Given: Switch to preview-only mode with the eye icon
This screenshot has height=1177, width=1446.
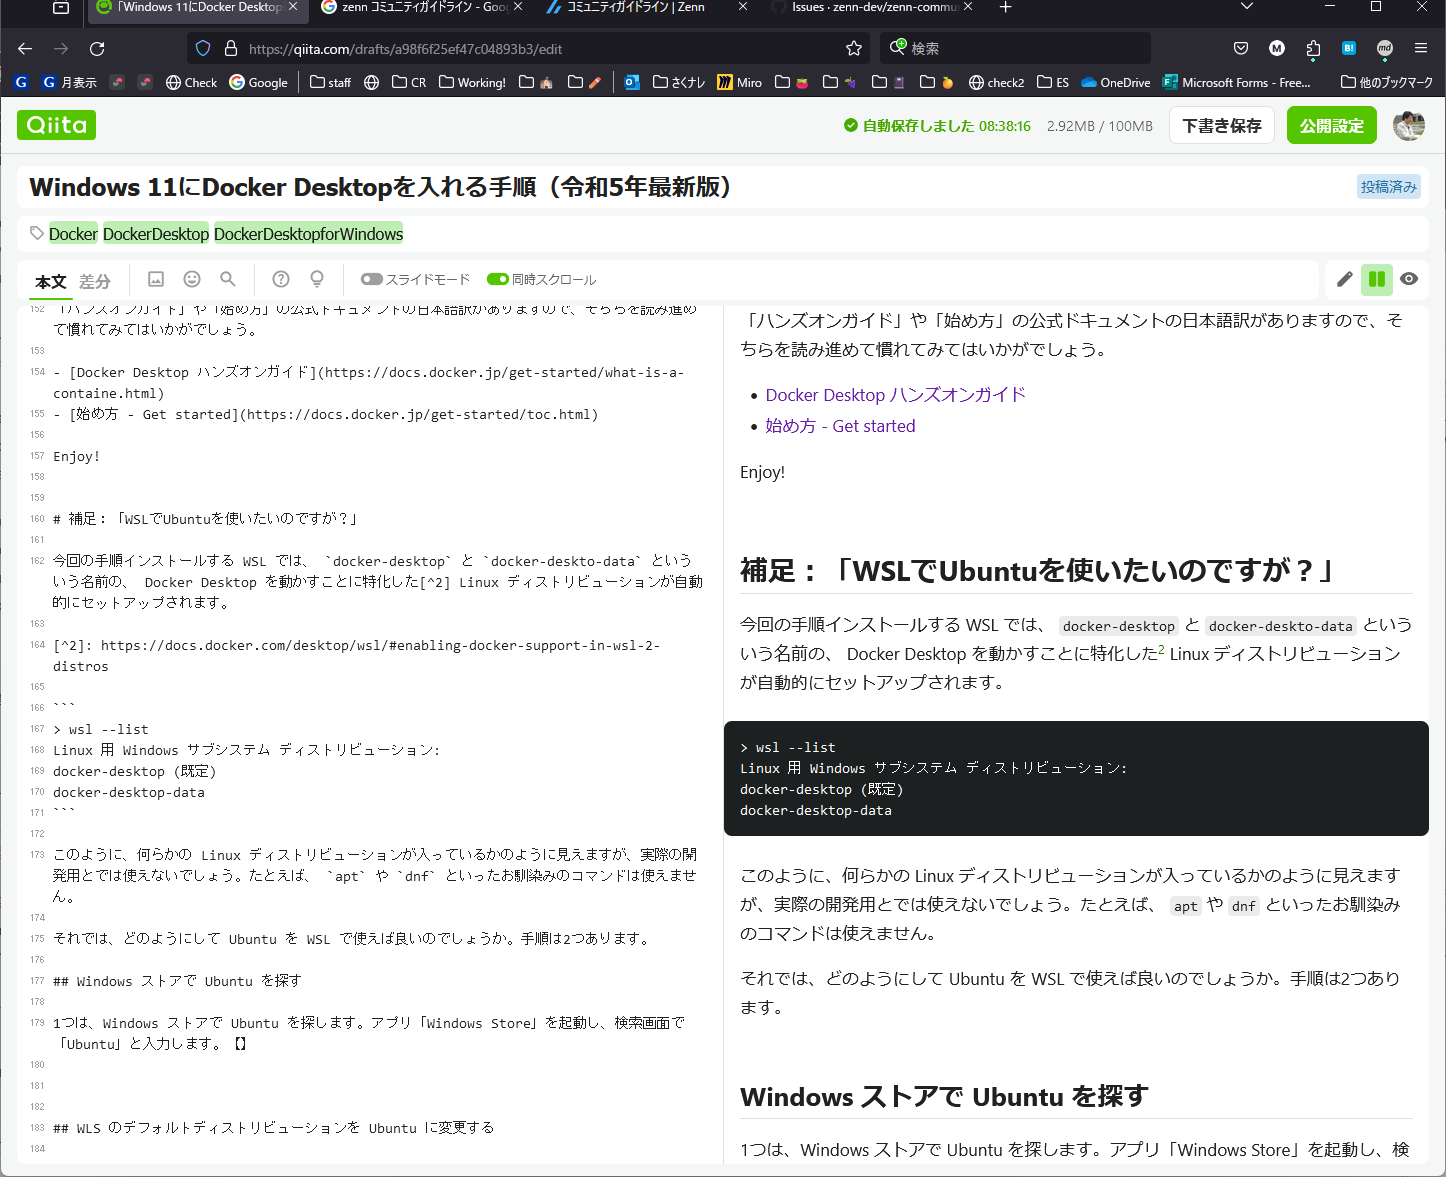Looking at the screenshot, I should (x=1409, y=280).
